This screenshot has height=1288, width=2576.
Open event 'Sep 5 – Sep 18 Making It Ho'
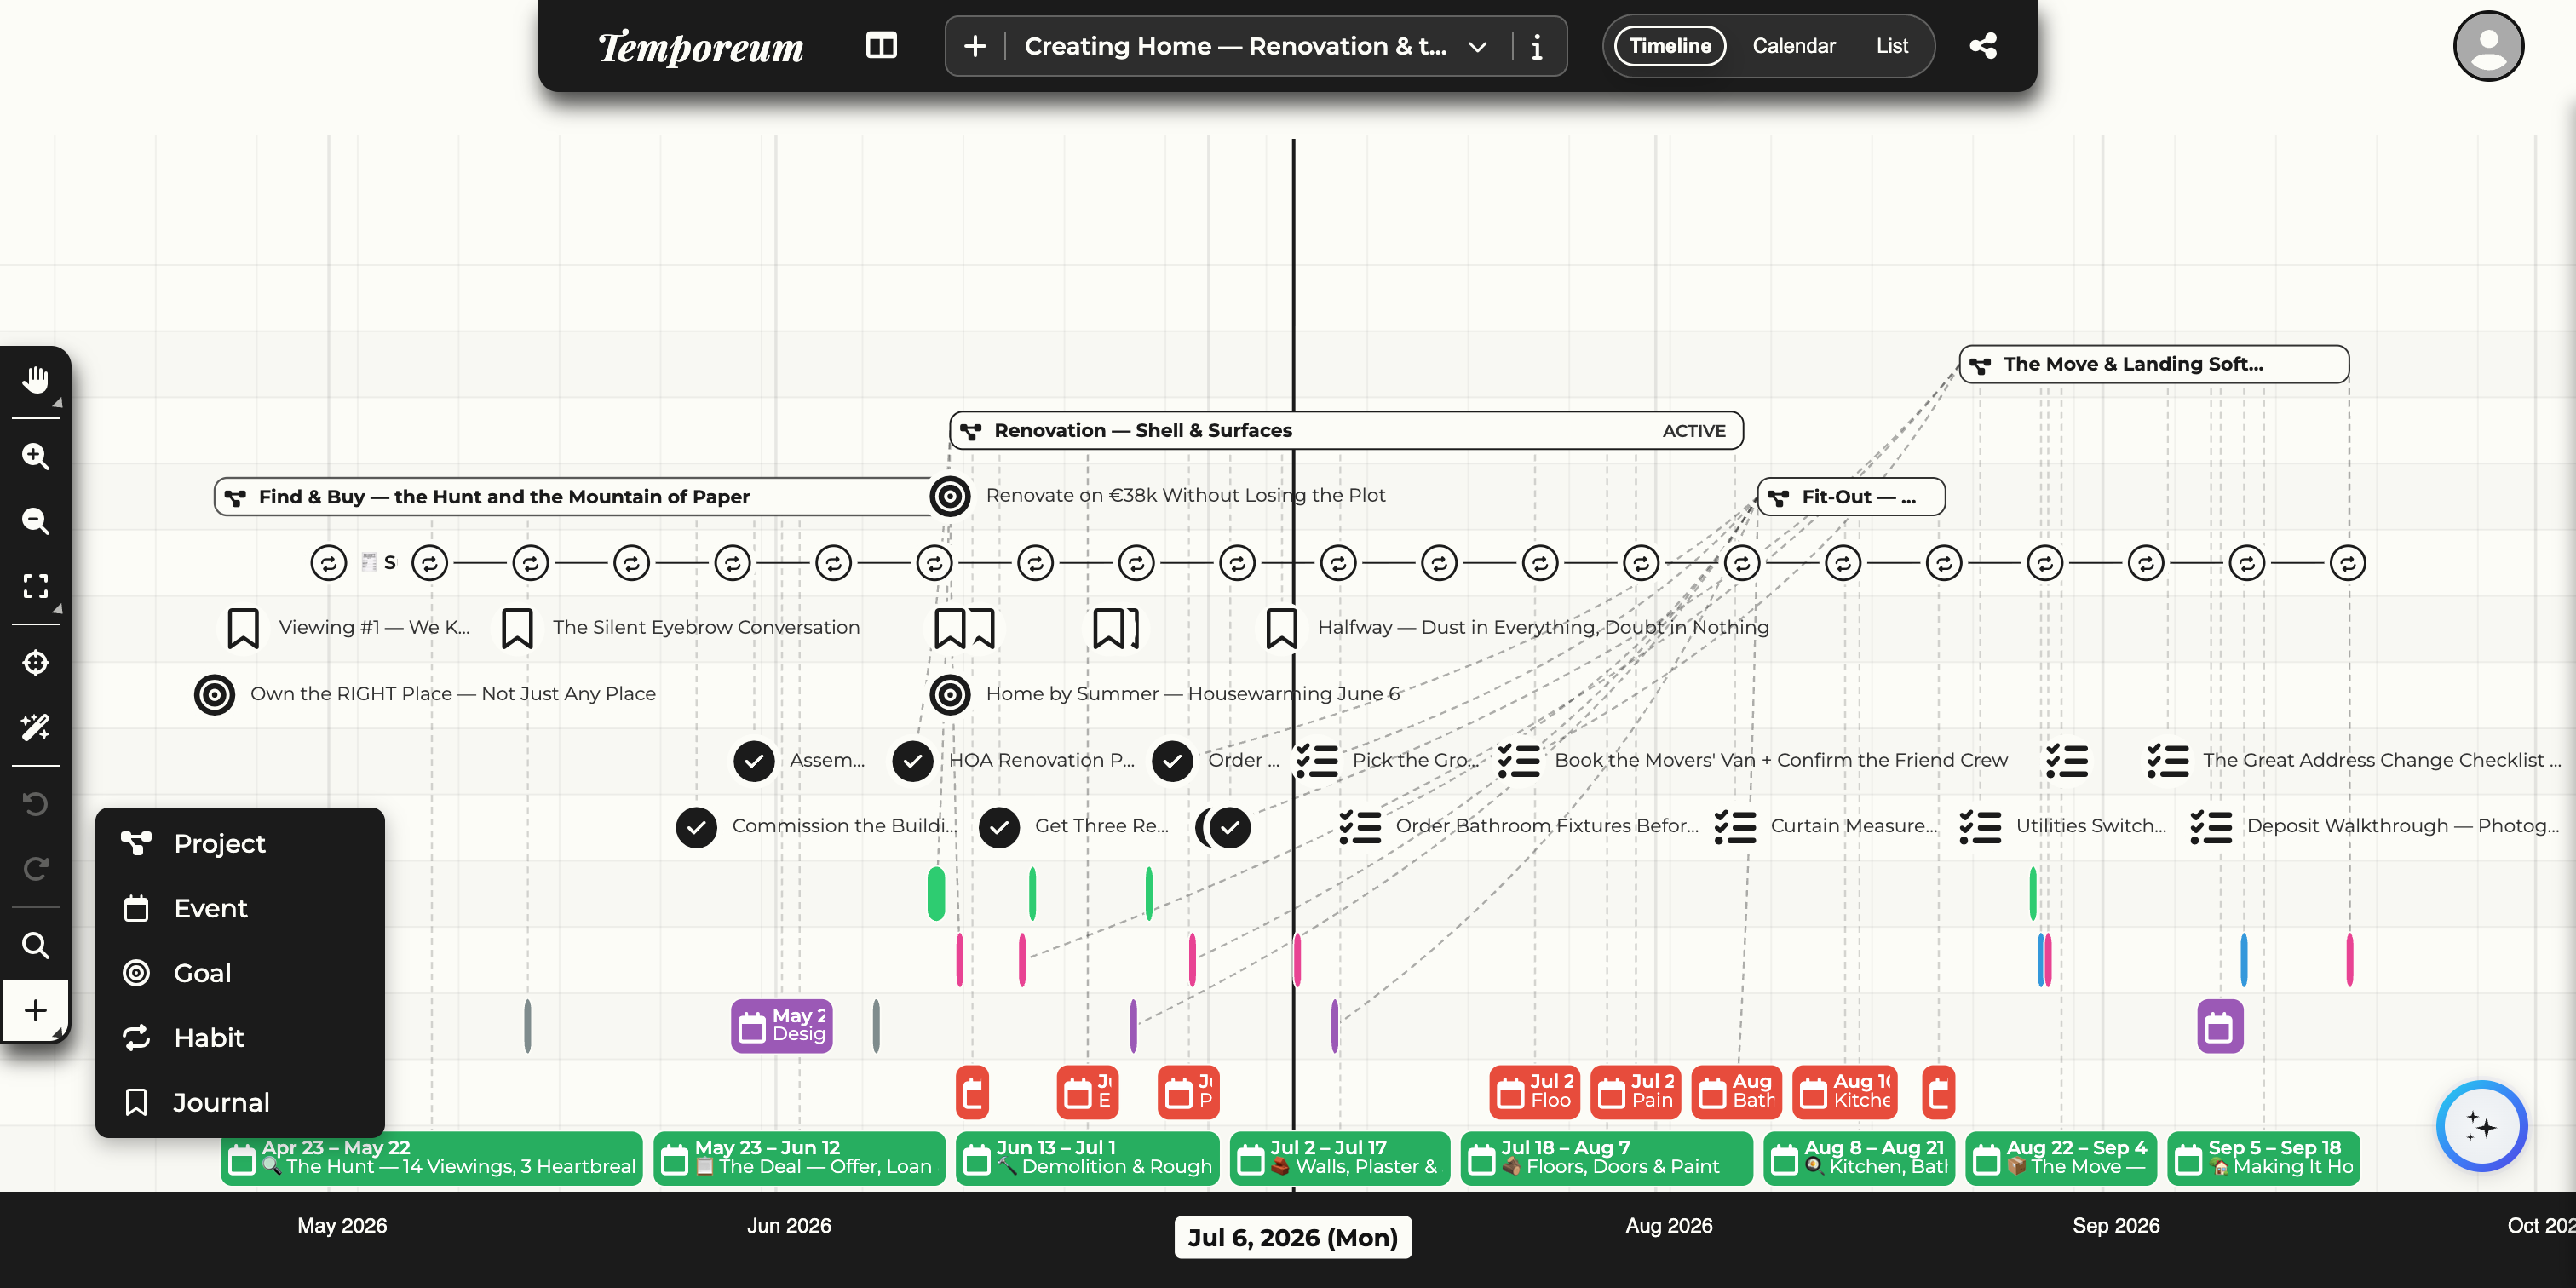[2264, 1158]
